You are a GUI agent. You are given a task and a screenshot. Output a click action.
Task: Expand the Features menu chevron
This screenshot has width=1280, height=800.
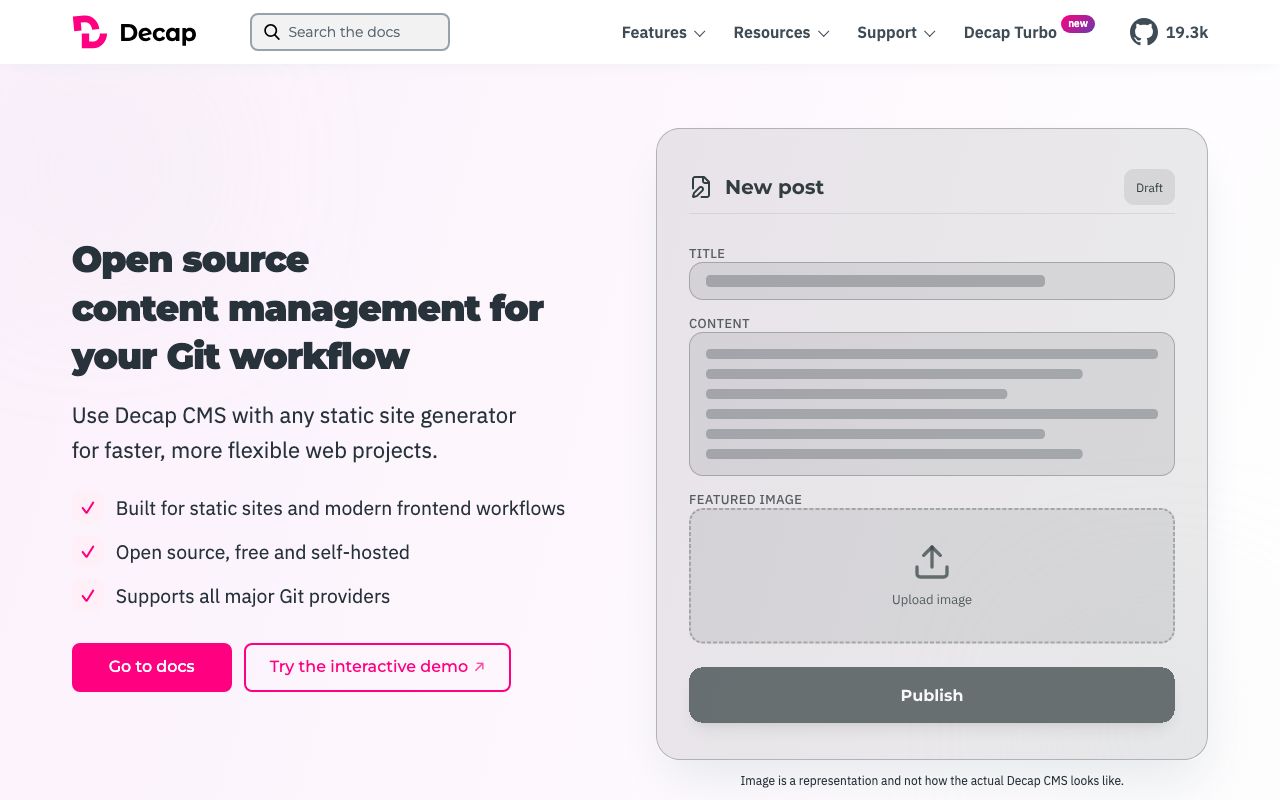(x=700, y=33)
